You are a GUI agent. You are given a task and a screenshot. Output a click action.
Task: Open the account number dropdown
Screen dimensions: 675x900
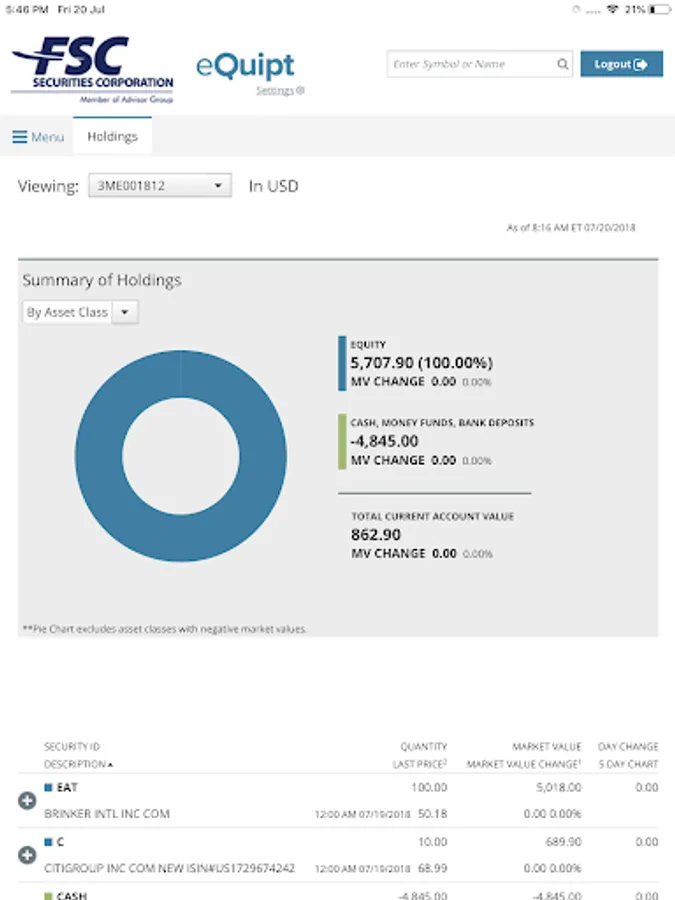pos(160,186)
